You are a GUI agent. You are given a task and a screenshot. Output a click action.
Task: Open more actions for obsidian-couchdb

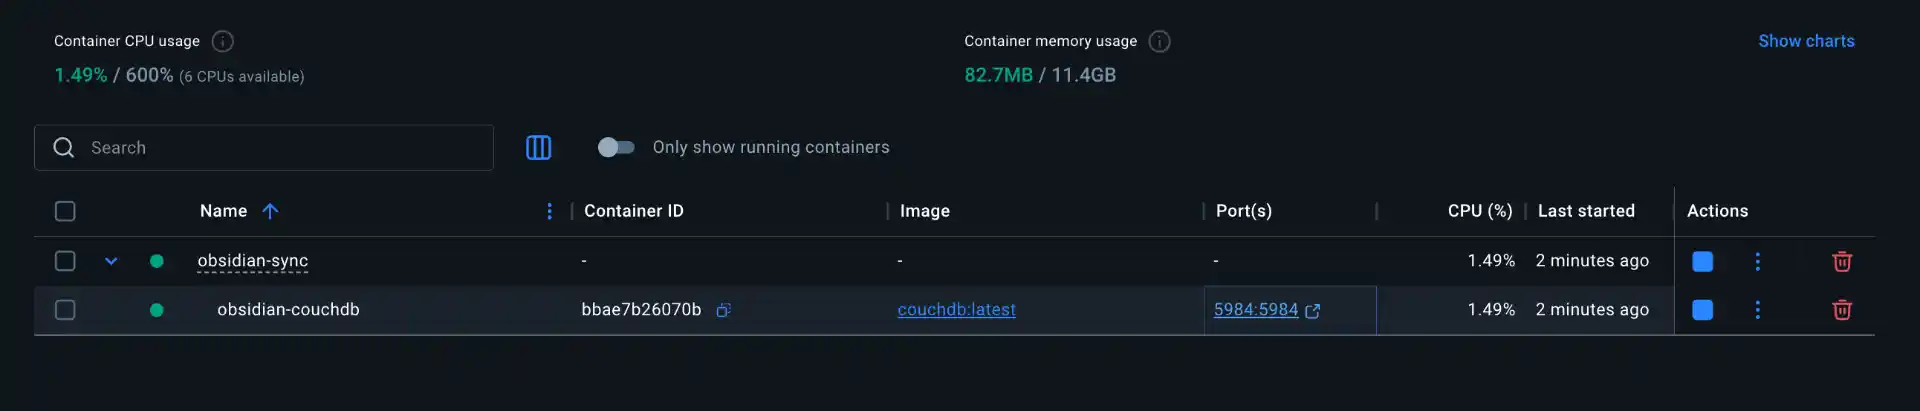[x=1757, y=310]
